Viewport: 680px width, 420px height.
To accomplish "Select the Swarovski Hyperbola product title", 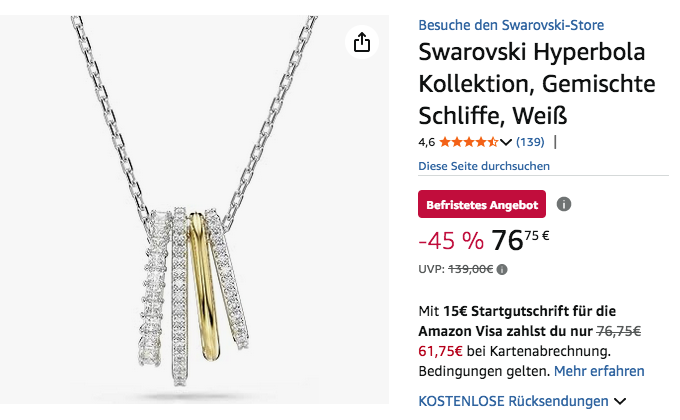I will (536, 83).
